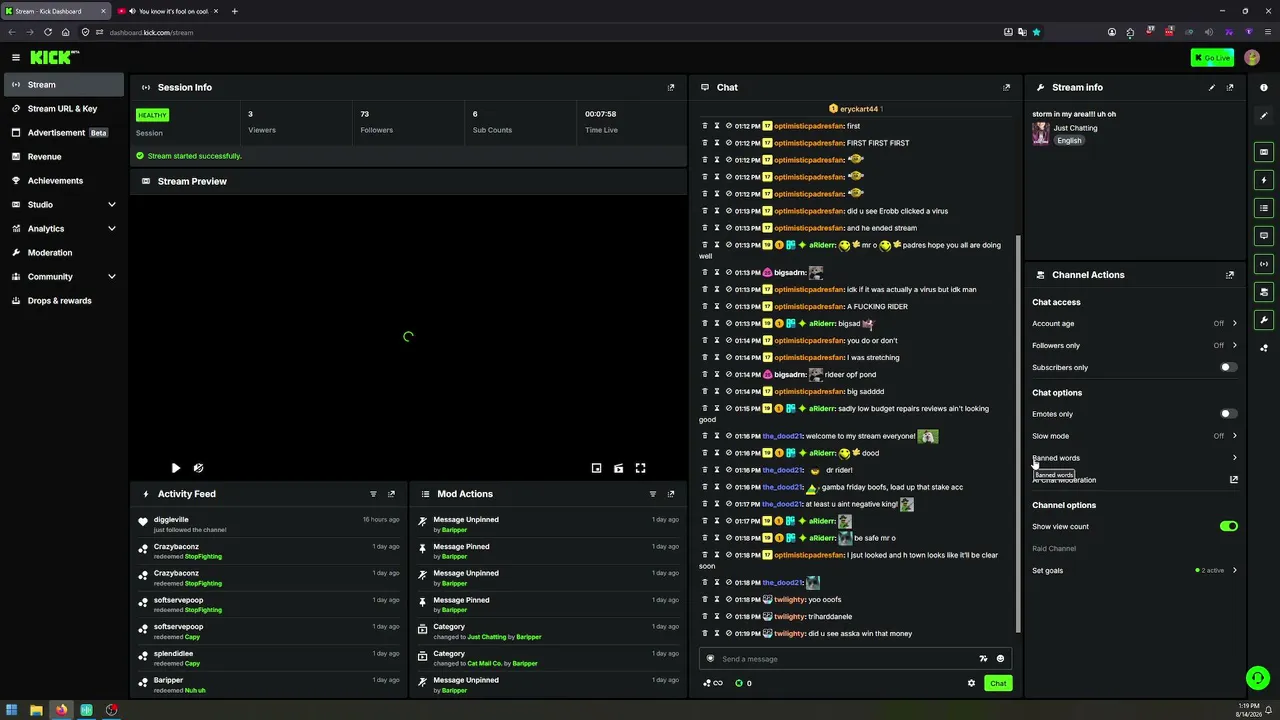Open pop-out icon beside AI Chat Moderation
This screenshot has width=1280, height=720.
(1234, 480)
